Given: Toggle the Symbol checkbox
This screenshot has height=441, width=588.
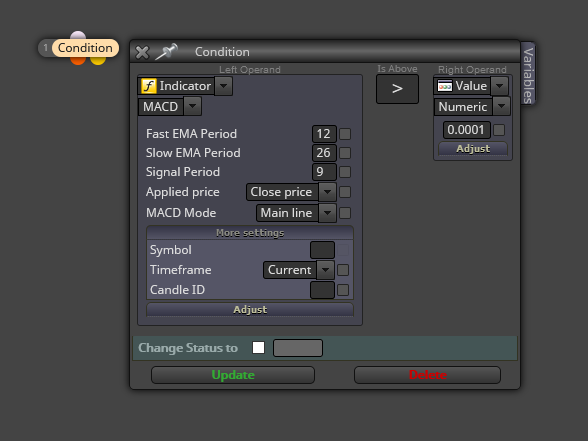Looking at the screenshot, I should pos(343,250).
